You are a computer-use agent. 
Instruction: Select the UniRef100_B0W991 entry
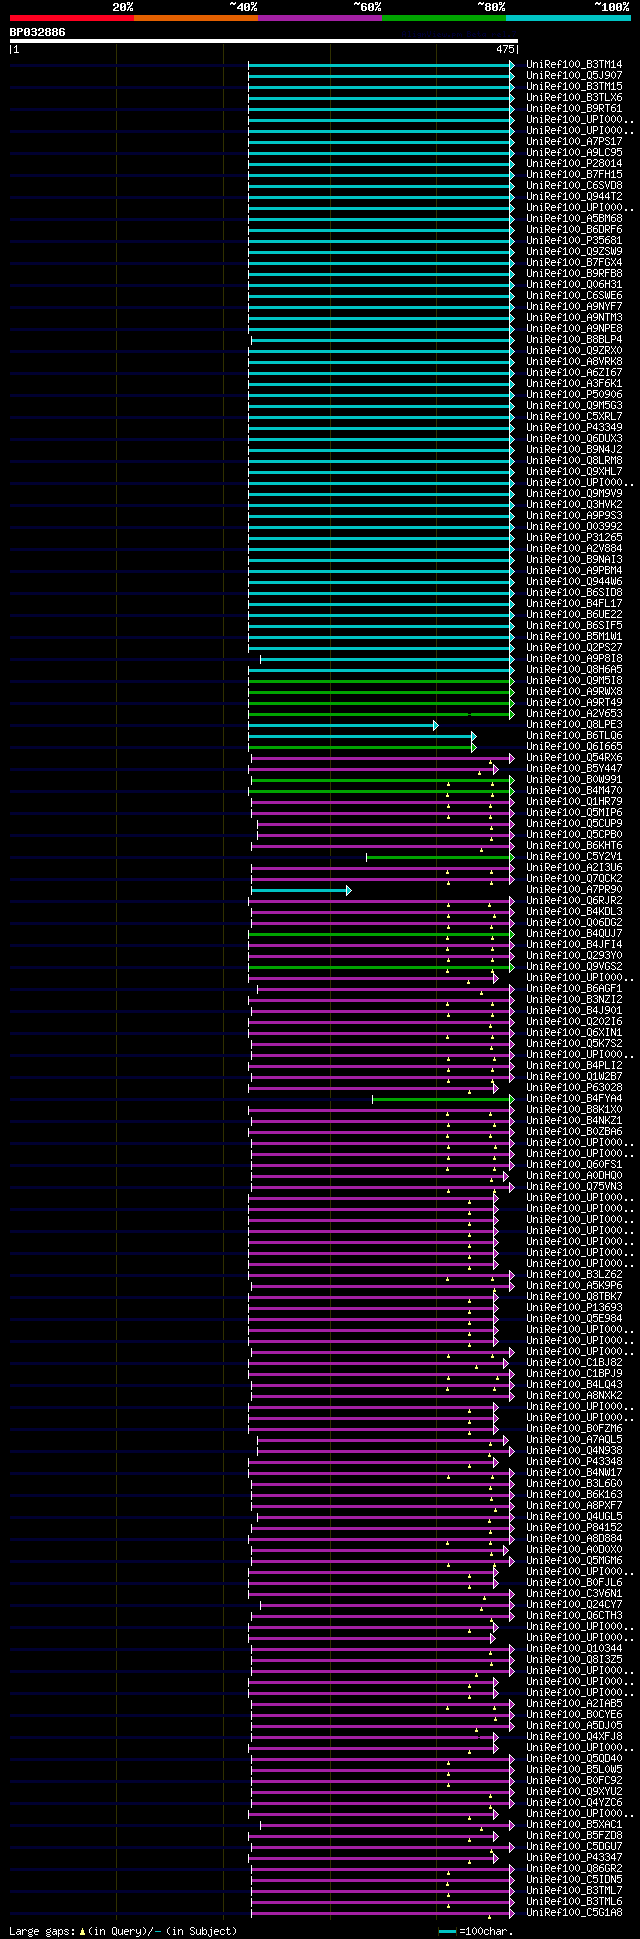574,779
